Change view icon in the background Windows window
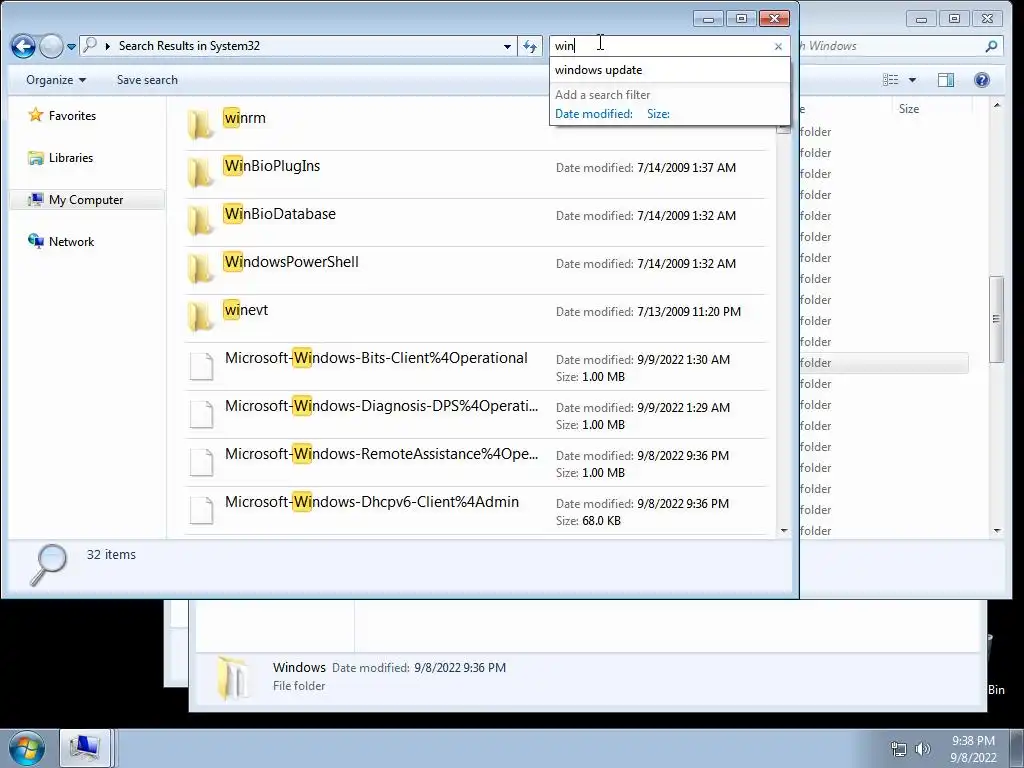Screen dimensions: 1024x768 pyautogui.click(x=890, y=80)
